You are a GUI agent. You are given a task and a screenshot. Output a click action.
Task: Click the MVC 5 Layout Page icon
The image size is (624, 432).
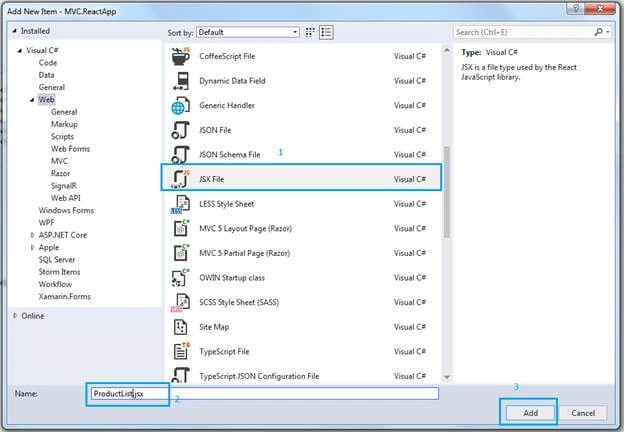181,229
